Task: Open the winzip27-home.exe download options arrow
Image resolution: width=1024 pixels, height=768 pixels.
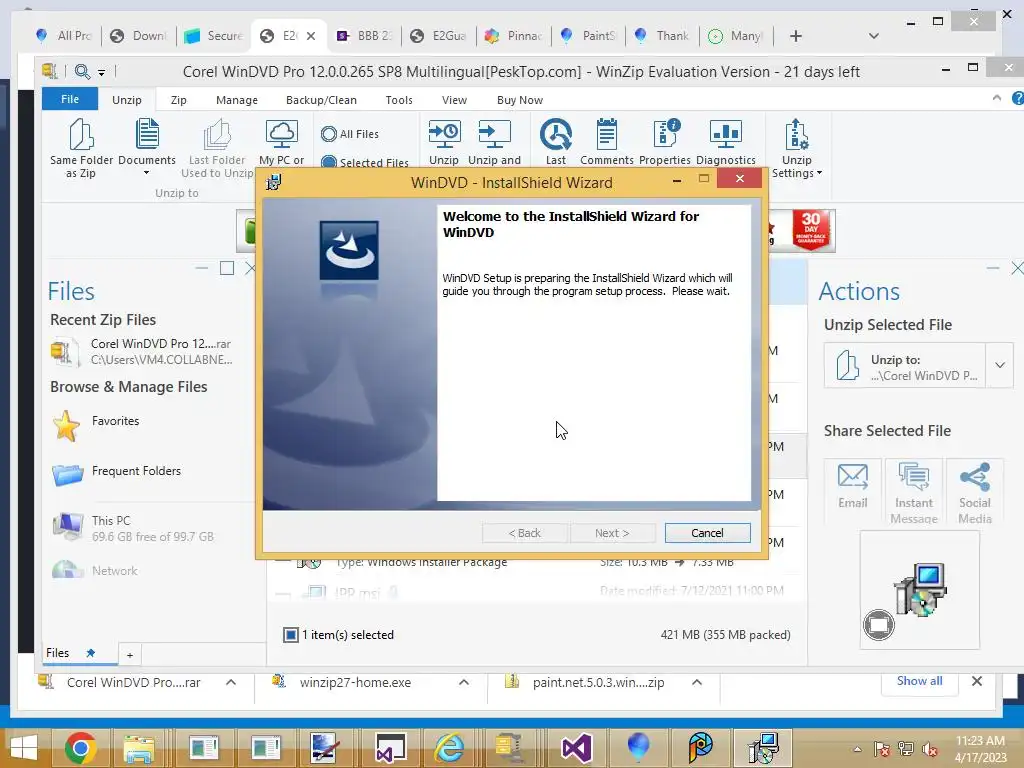Action: 464,682
